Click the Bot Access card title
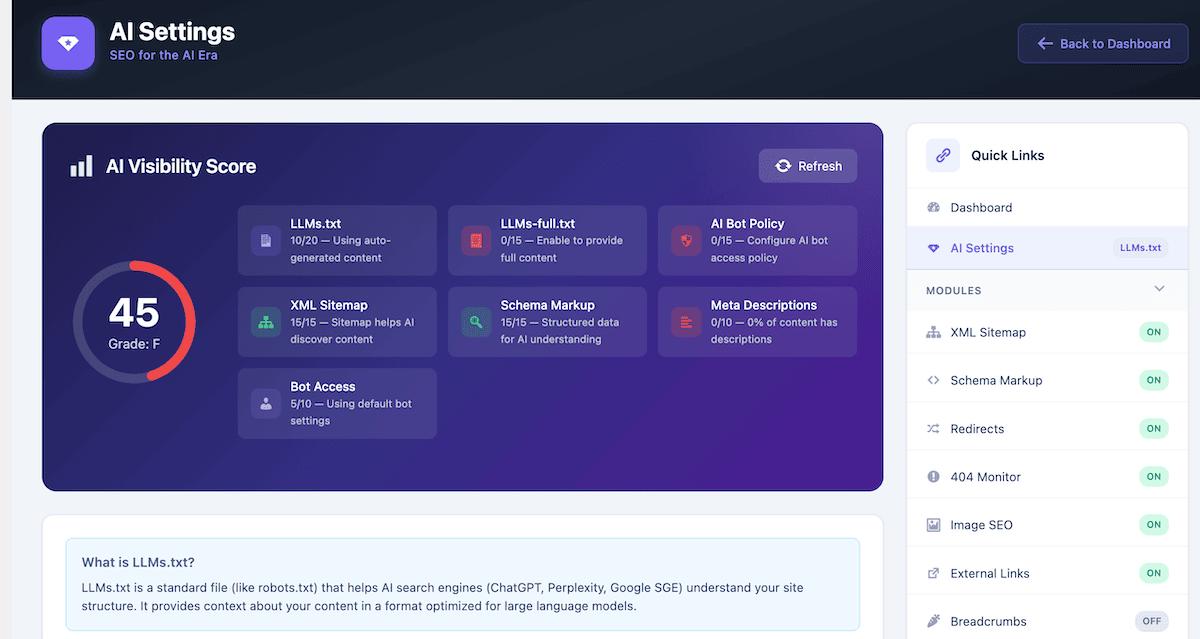 [x=322, y=387]
